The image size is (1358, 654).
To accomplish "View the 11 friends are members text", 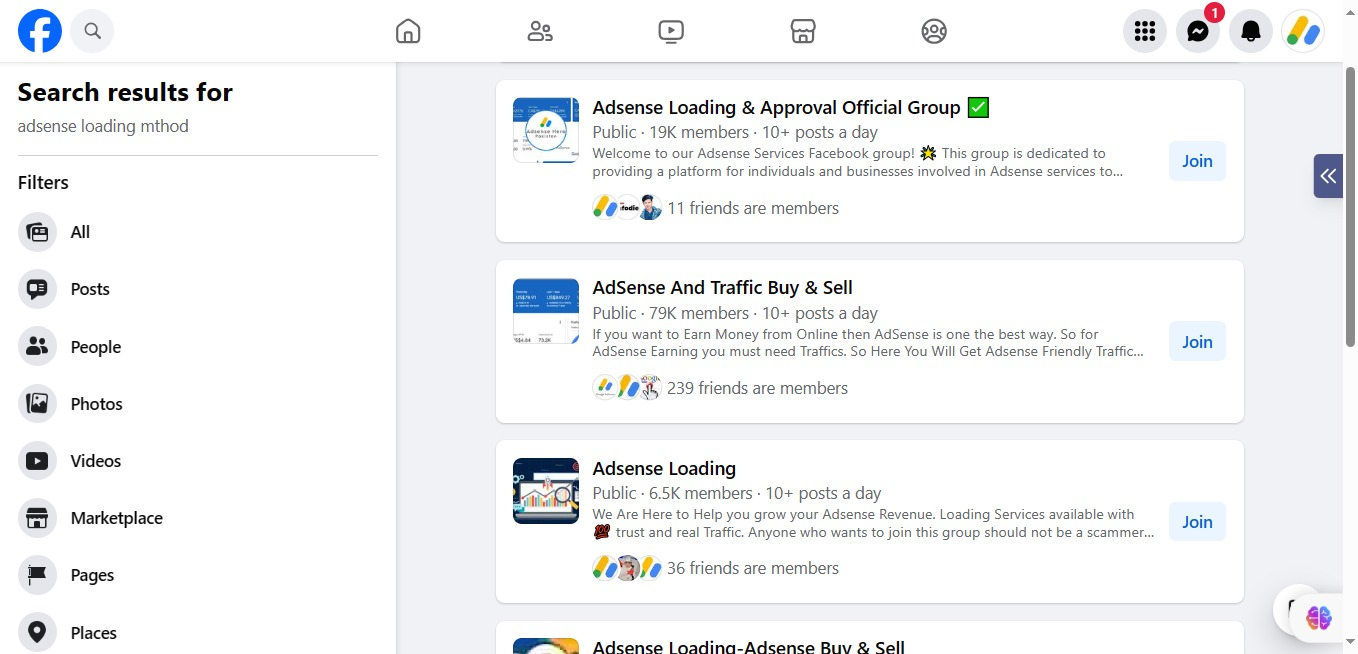I will (x=753, y=208).
